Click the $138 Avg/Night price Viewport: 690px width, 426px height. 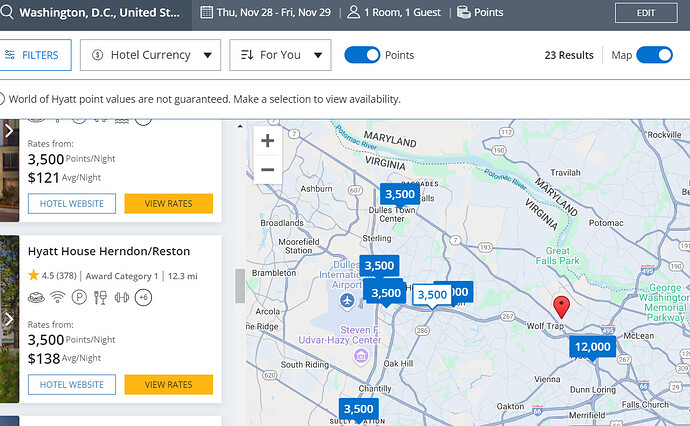point(64,358)
